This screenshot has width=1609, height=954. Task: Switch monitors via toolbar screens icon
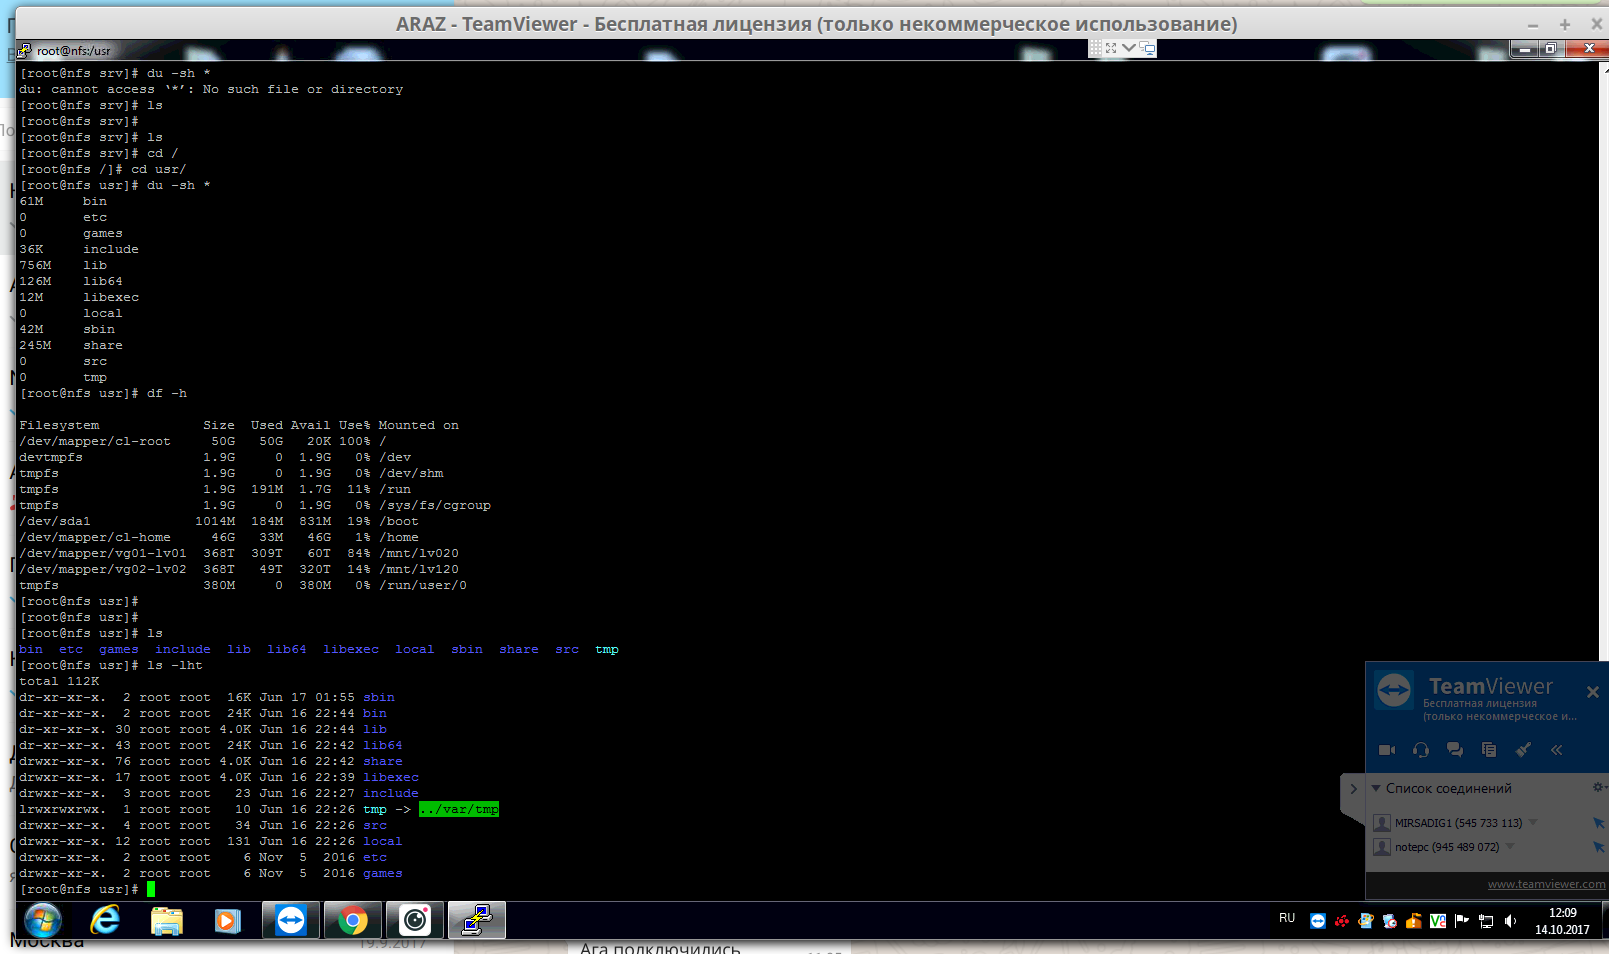coord(1147,48)
